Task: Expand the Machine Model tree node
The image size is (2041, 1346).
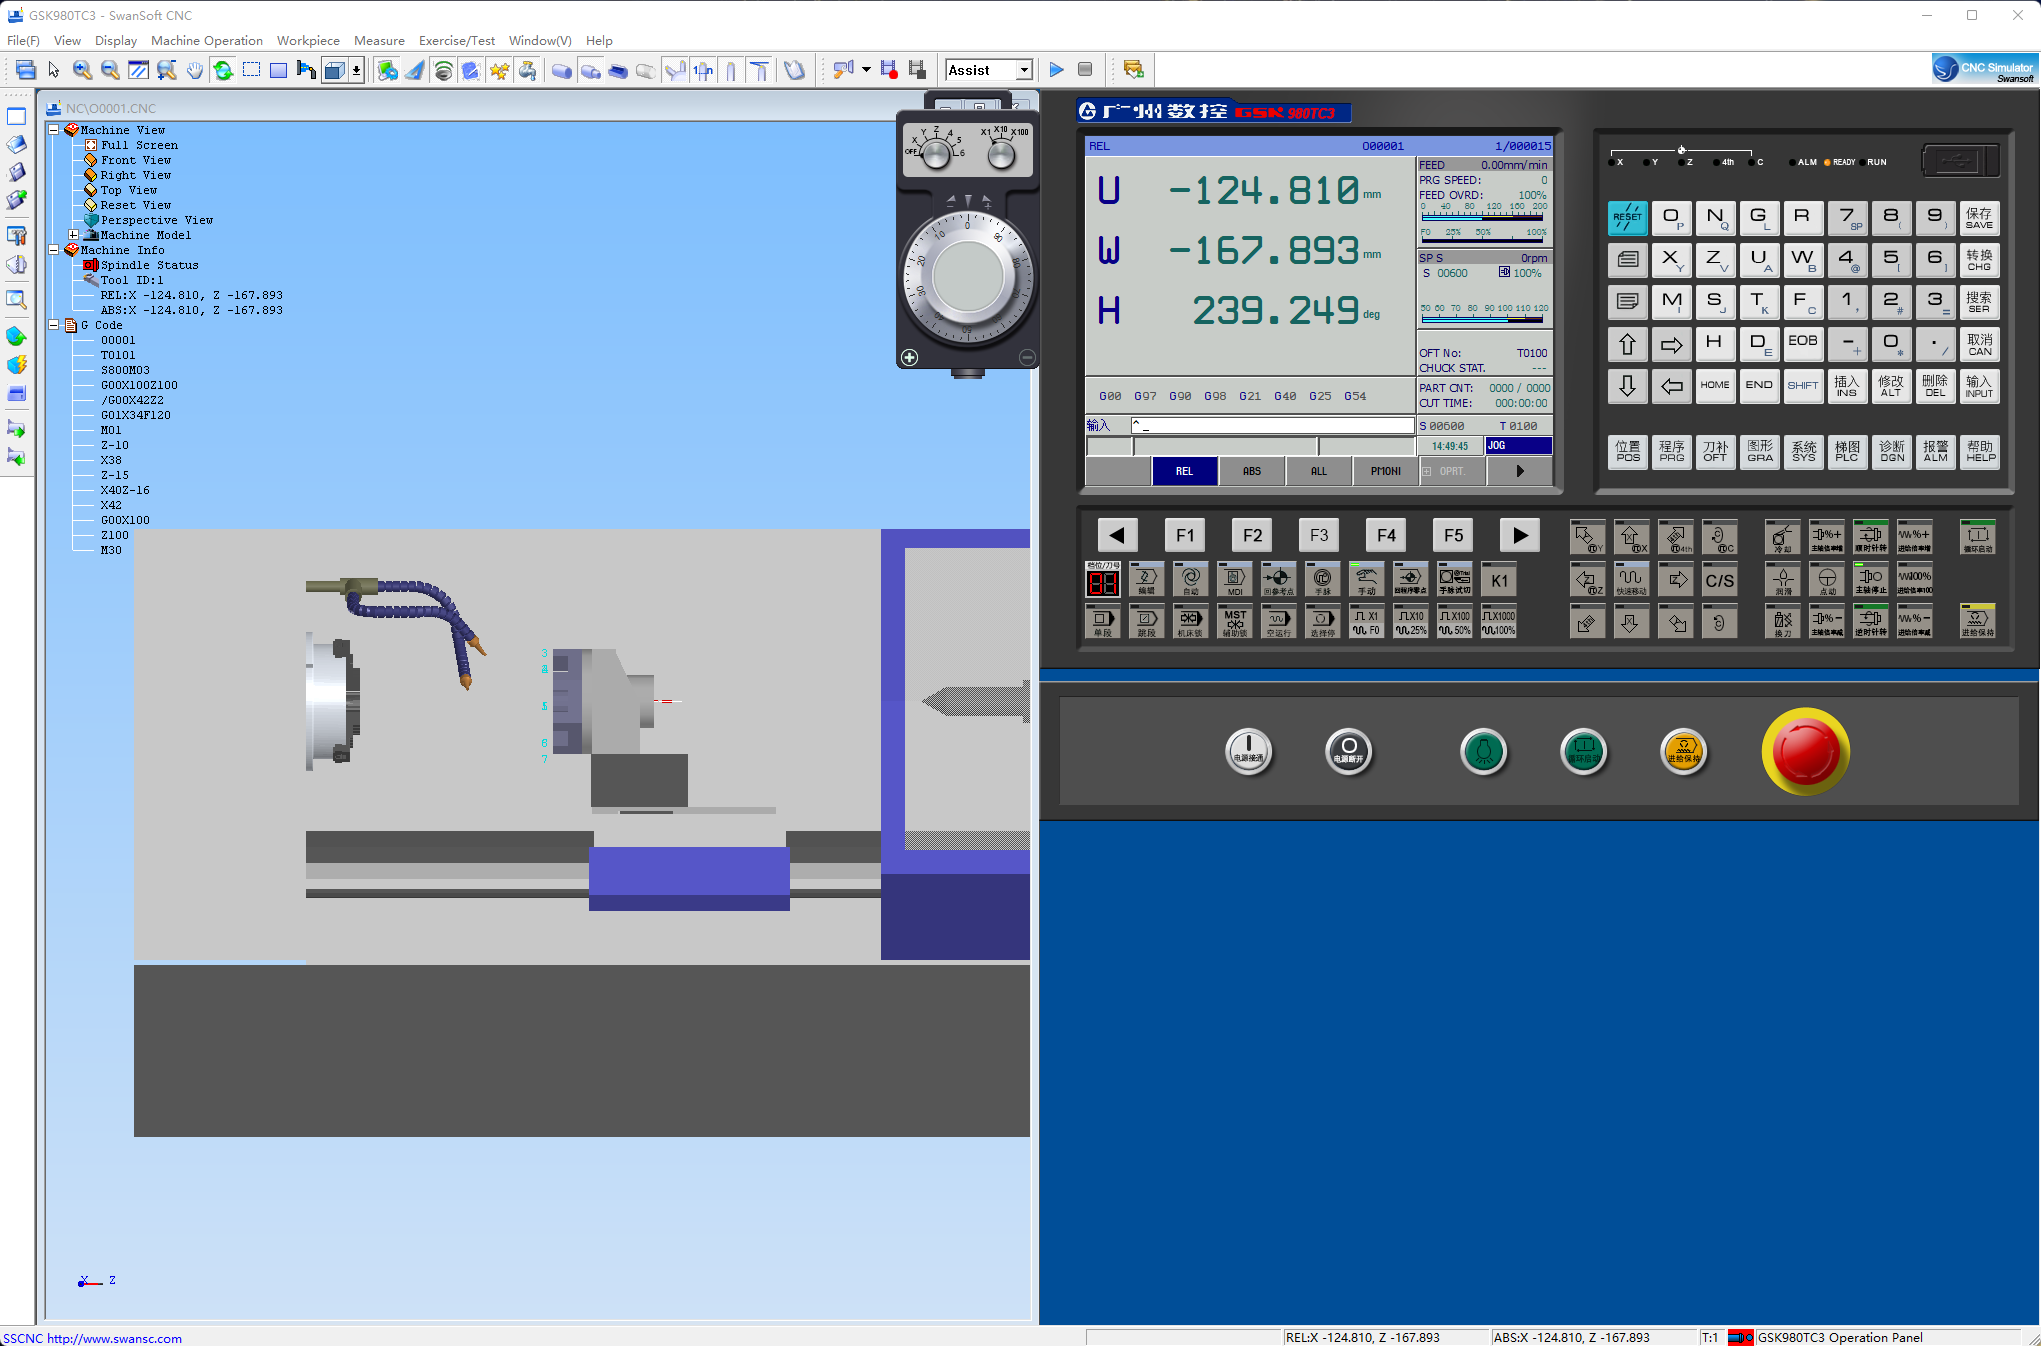Action: click(73, 235)
